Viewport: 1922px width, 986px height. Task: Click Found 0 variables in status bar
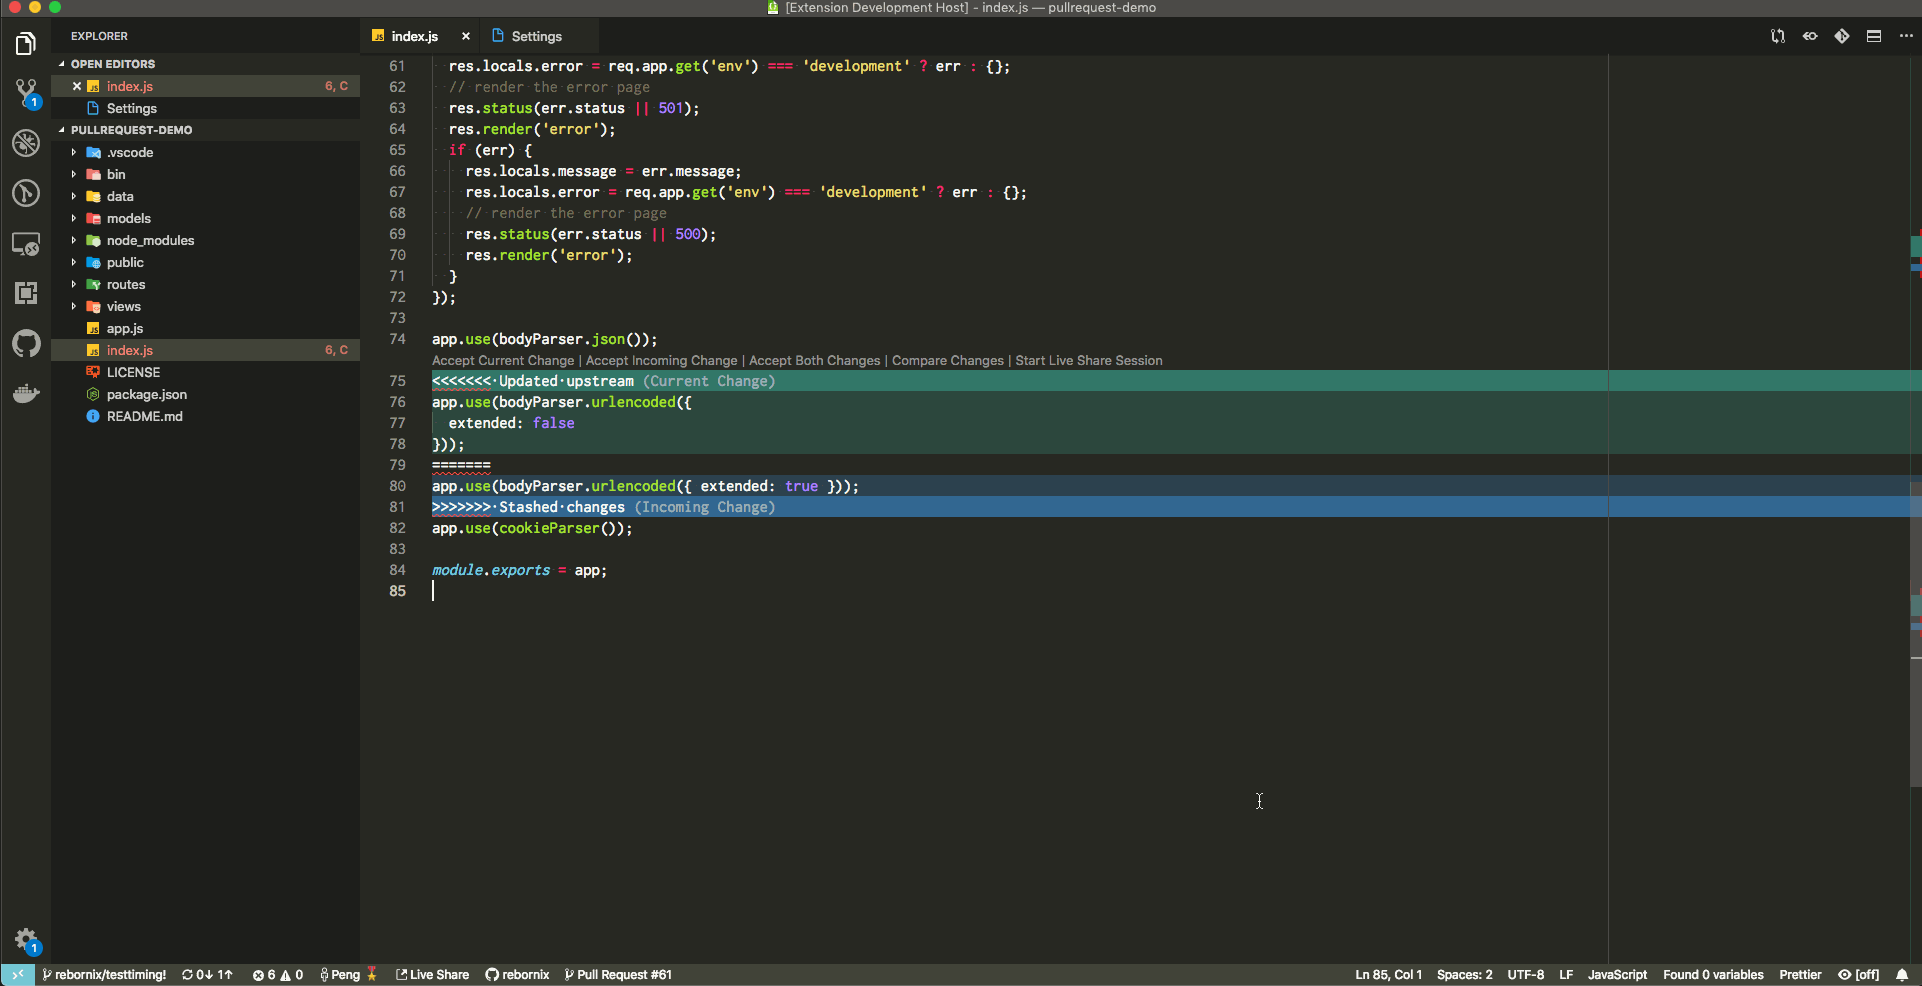(1713, 975)
